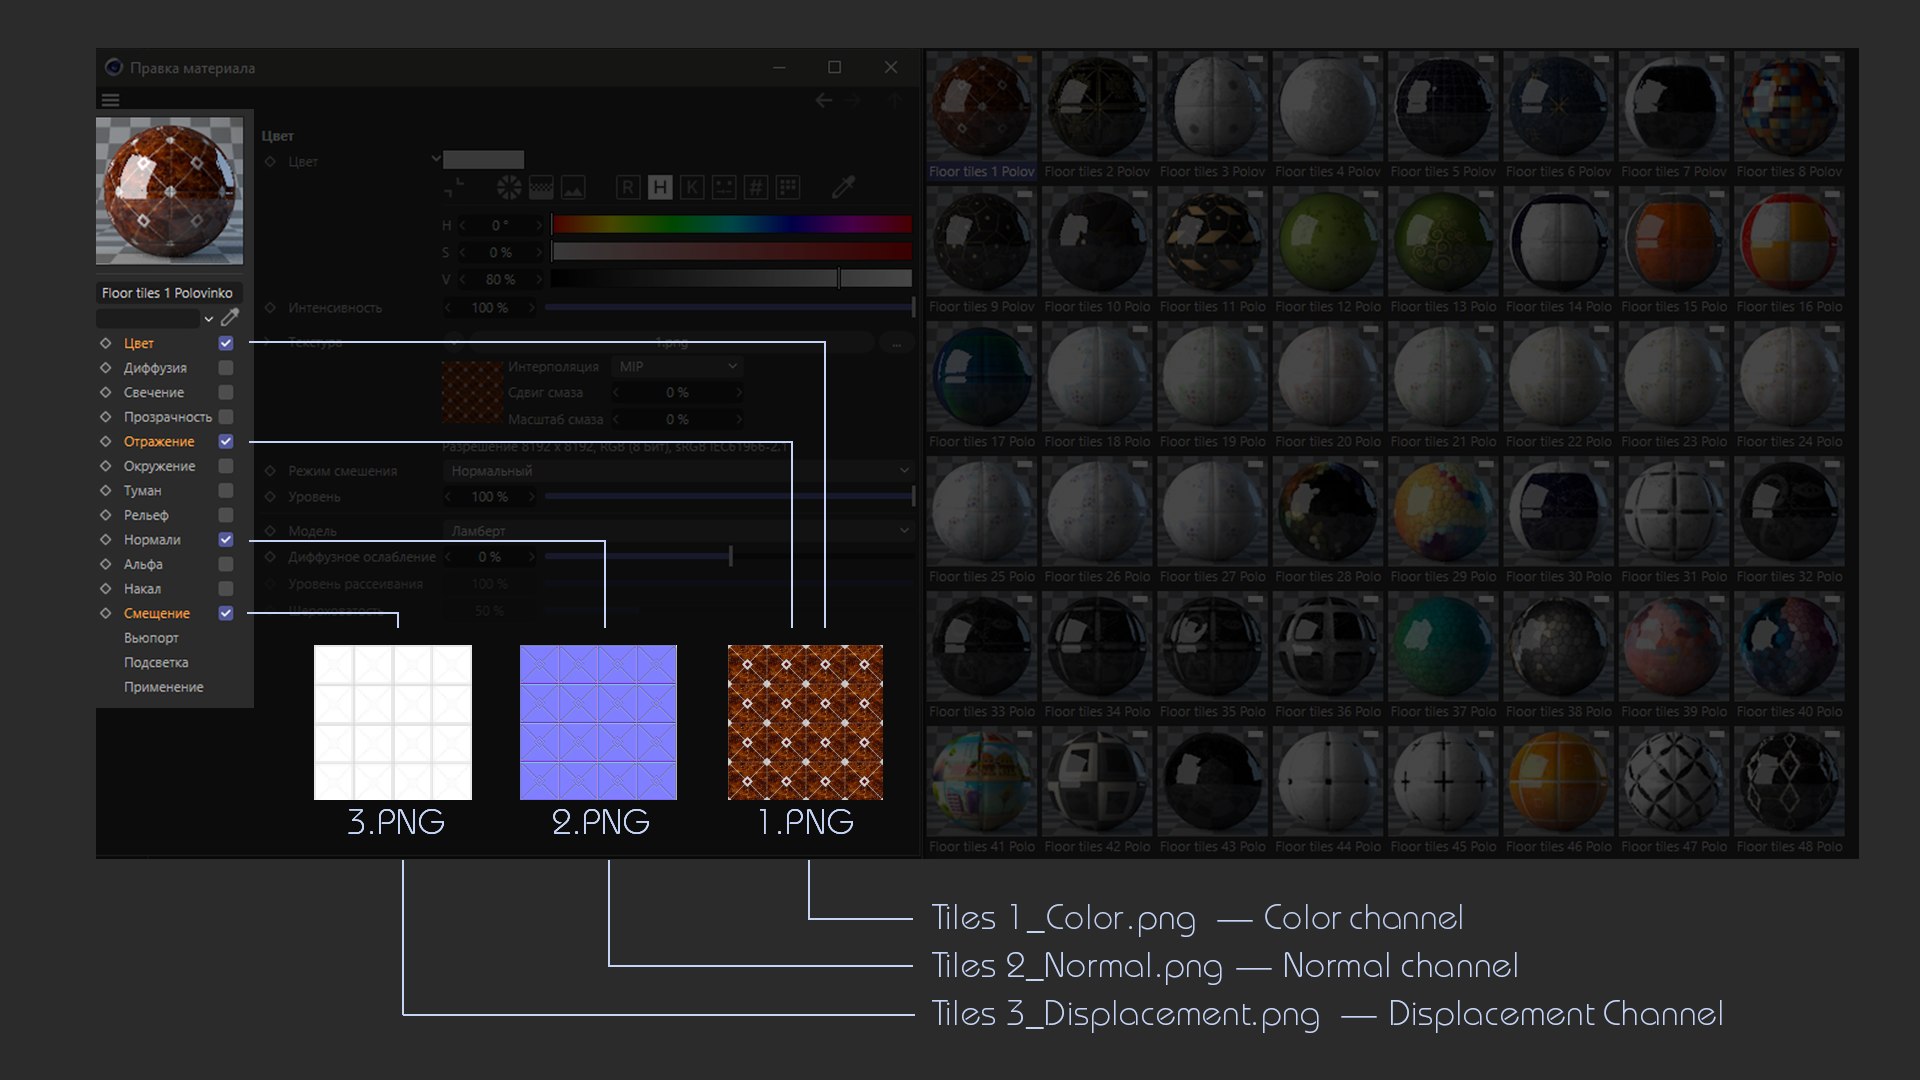Adjust the Hue rainbow slider

731,225
